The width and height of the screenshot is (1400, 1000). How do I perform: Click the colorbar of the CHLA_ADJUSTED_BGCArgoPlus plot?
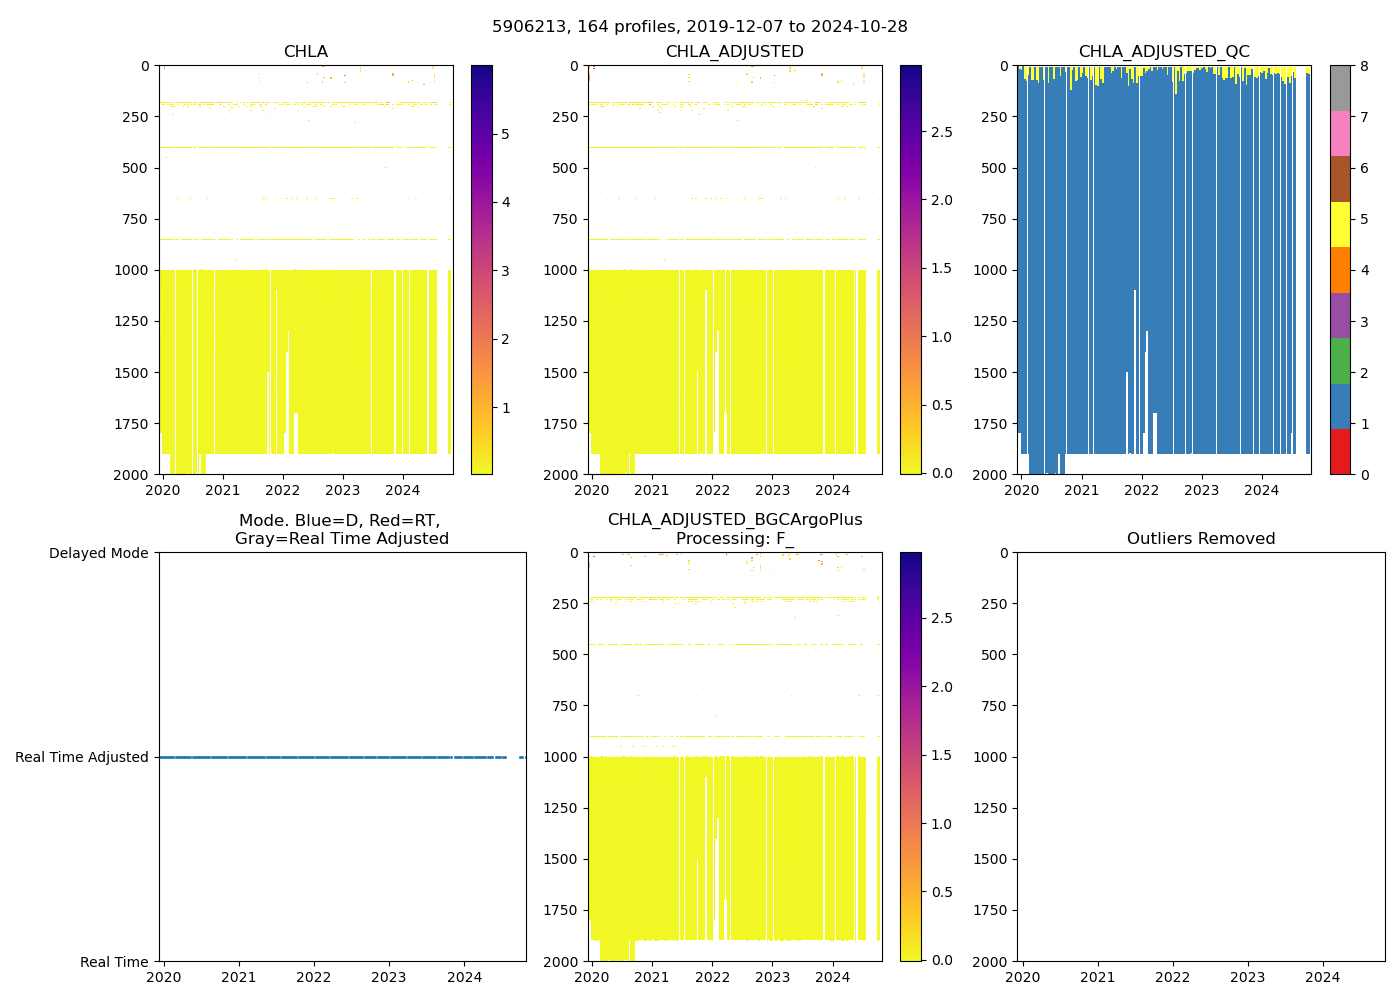[x=910, y=757]
